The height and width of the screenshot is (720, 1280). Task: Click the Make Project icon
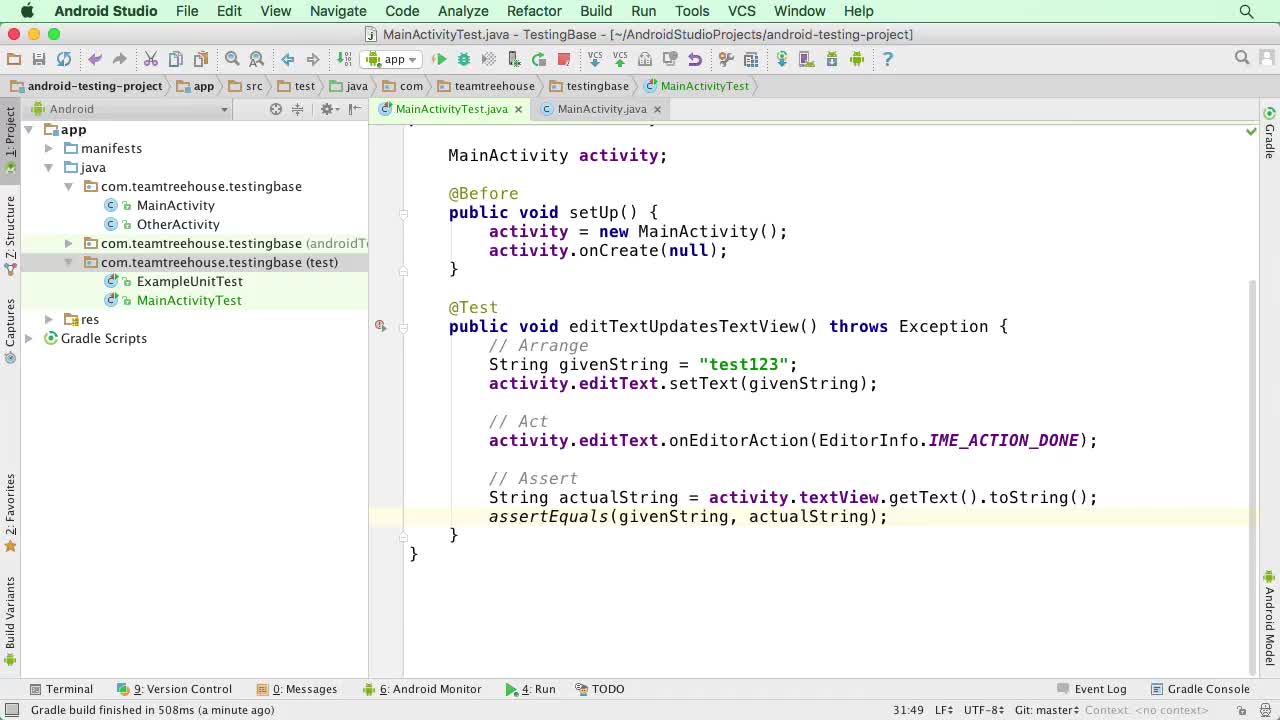tap(344, 59)
